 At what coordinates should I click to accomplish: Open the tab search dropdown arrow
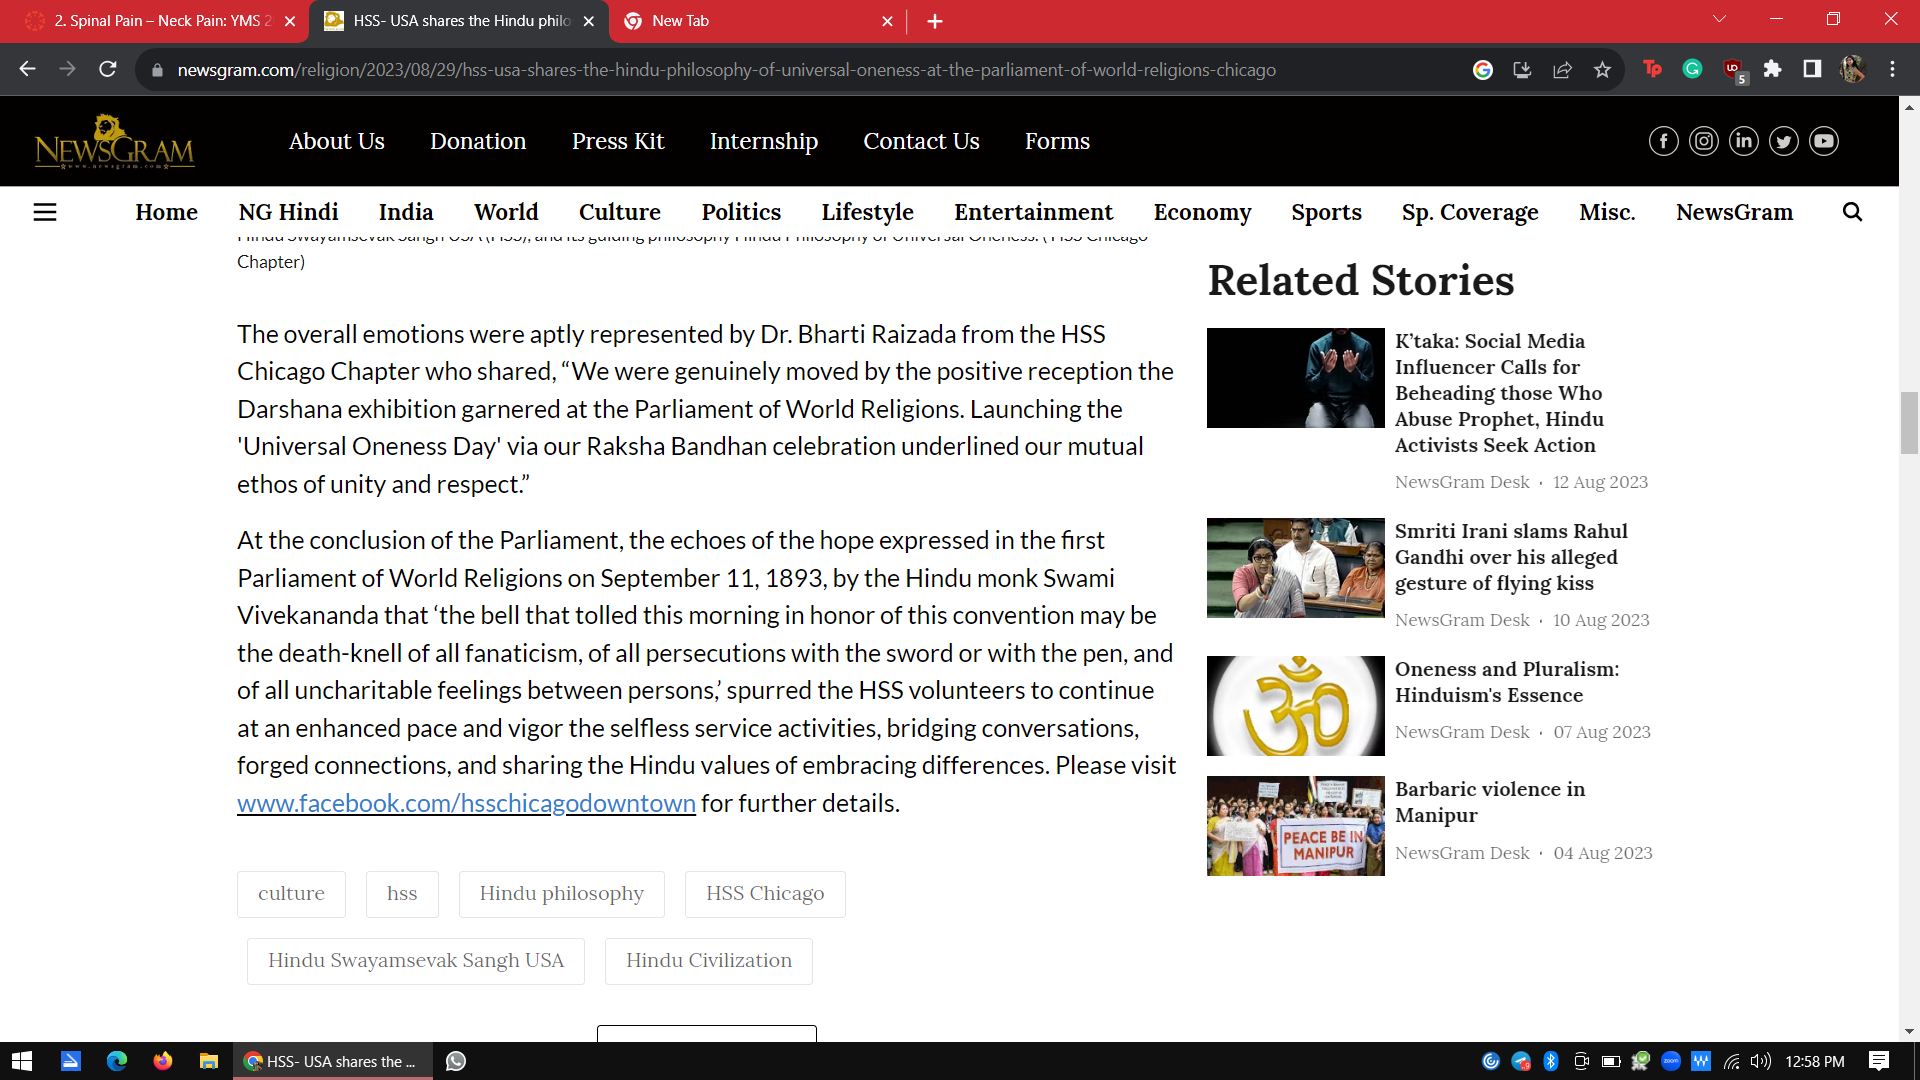click(x=1719, y=19)
